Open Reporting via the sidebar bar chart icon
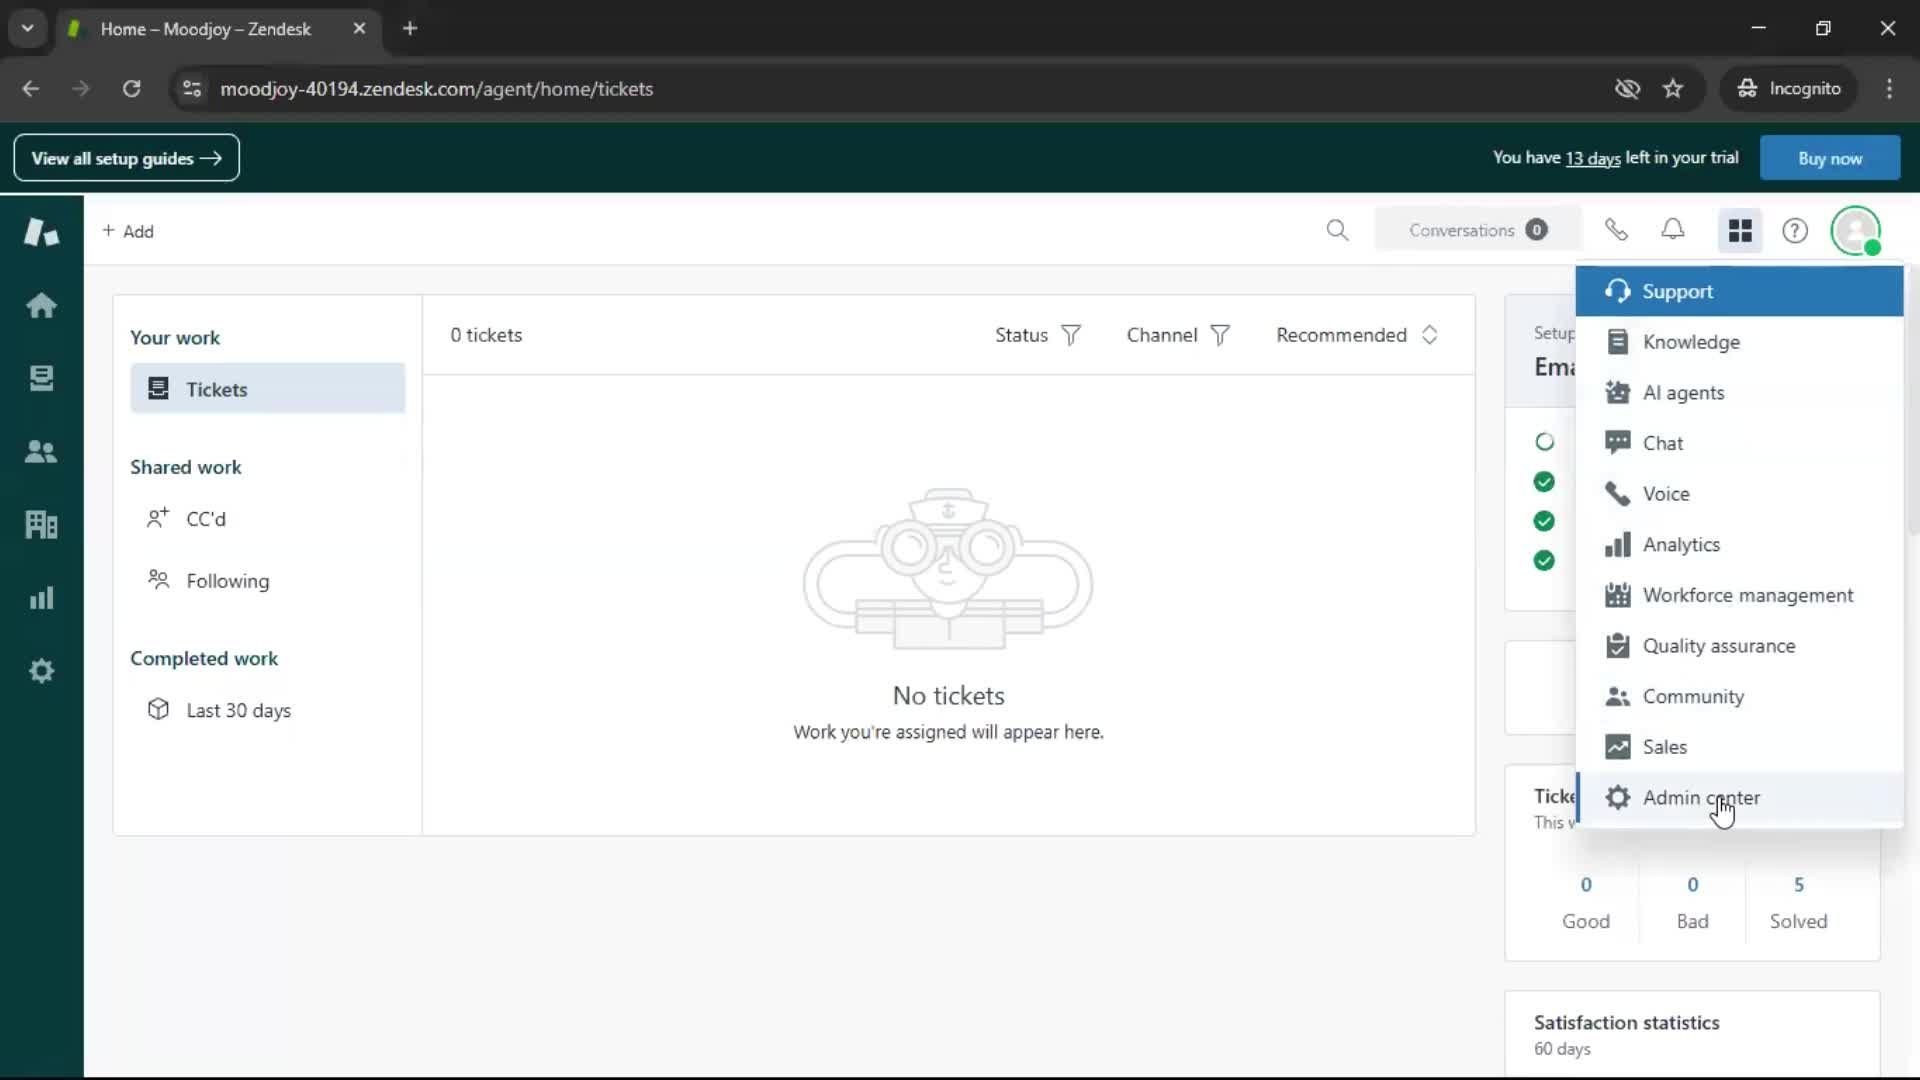The height and width of the screenshot is (1080, 1920). coord(41,598)
